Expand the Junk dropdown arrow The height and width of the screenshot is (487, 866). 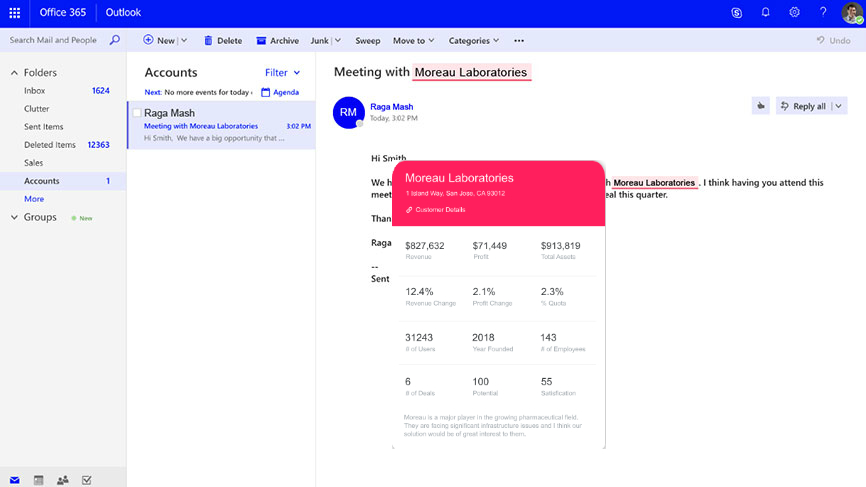pos(337,40)
